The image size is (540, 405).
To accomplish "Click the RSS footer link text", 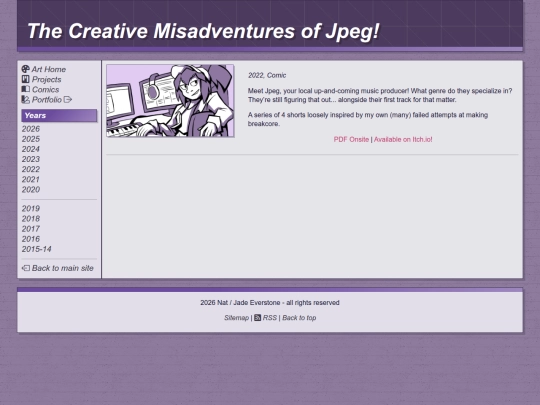I will [270, 318].
